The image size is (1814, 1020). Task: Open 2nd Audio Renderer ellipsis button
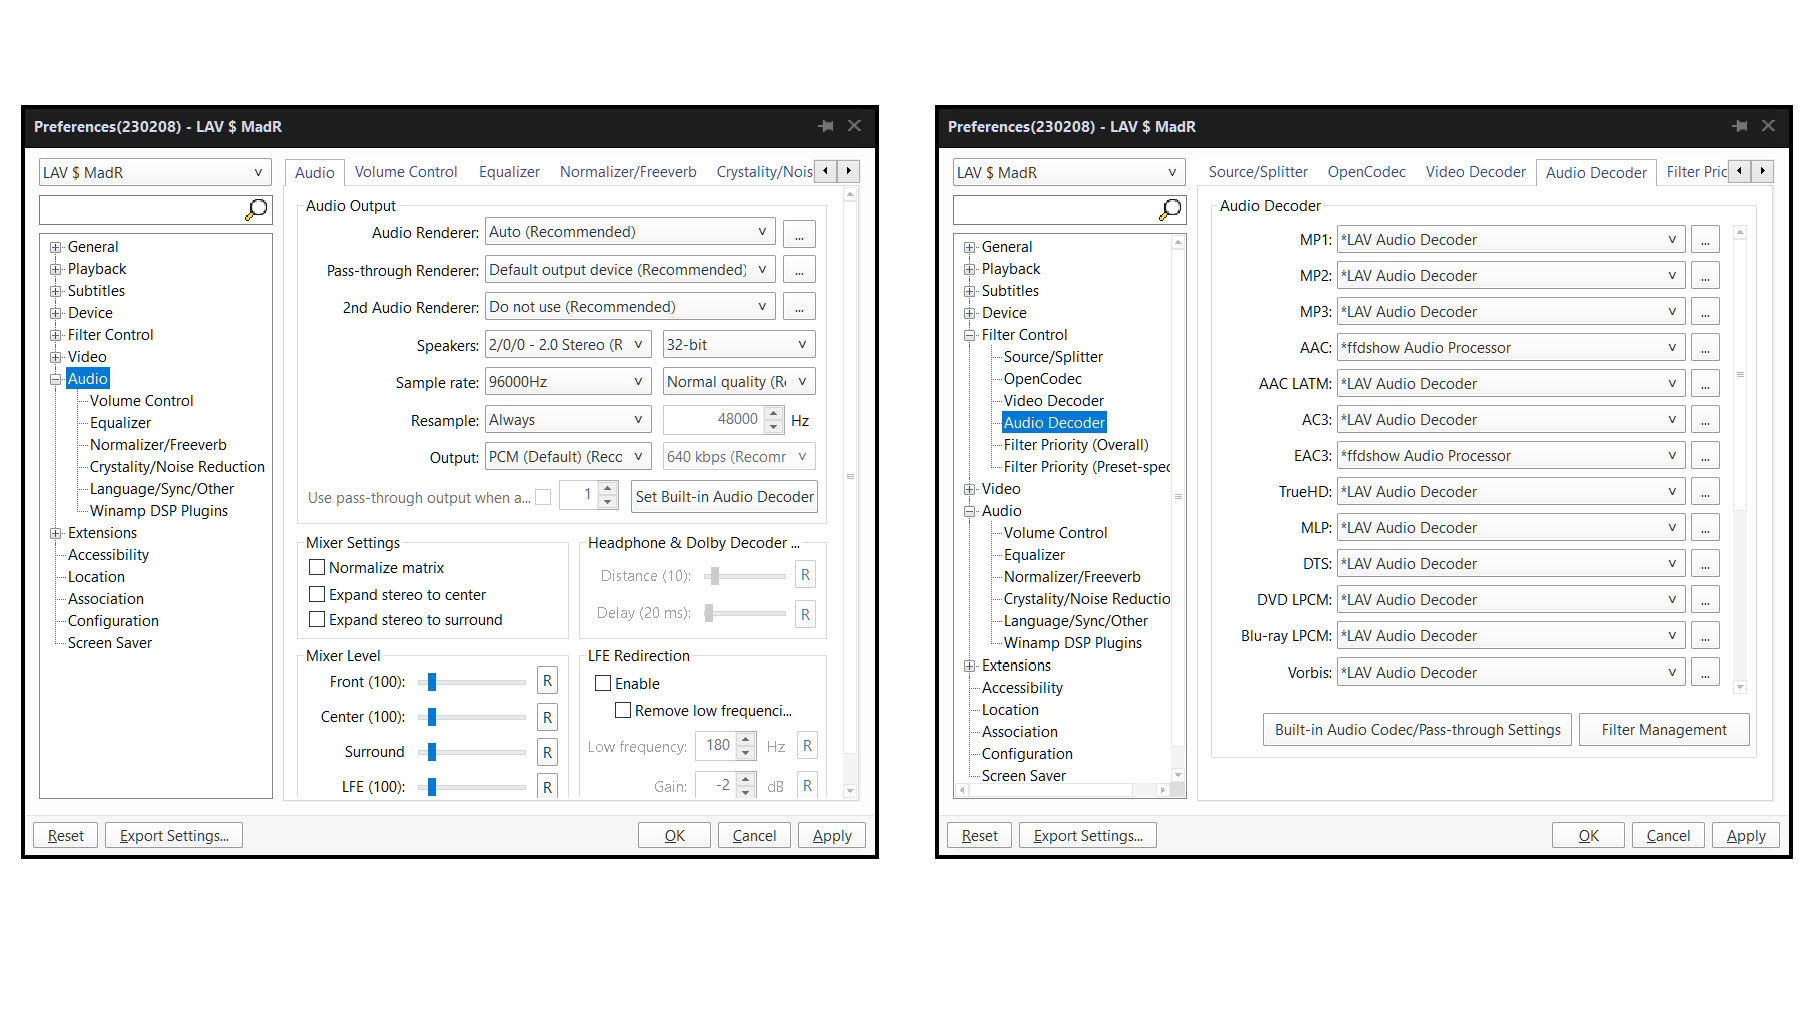tap(799, 307)
